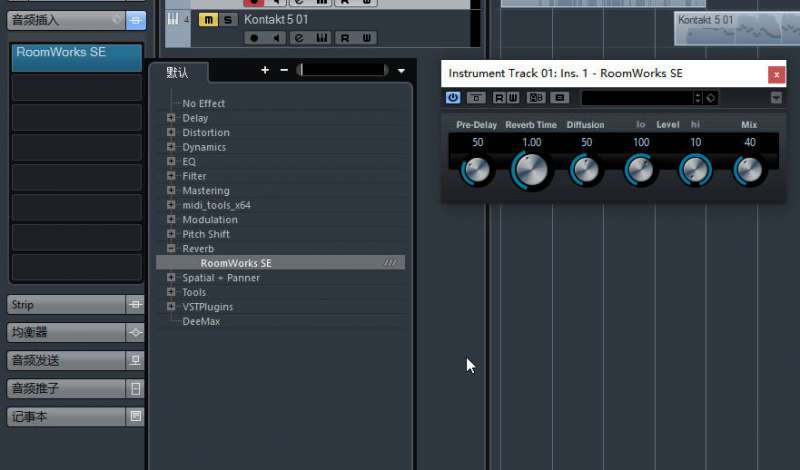Screen dimensions: 800x470
Task: Enable monitor speaker icon on Kontakt track
Action: [275, 38]
